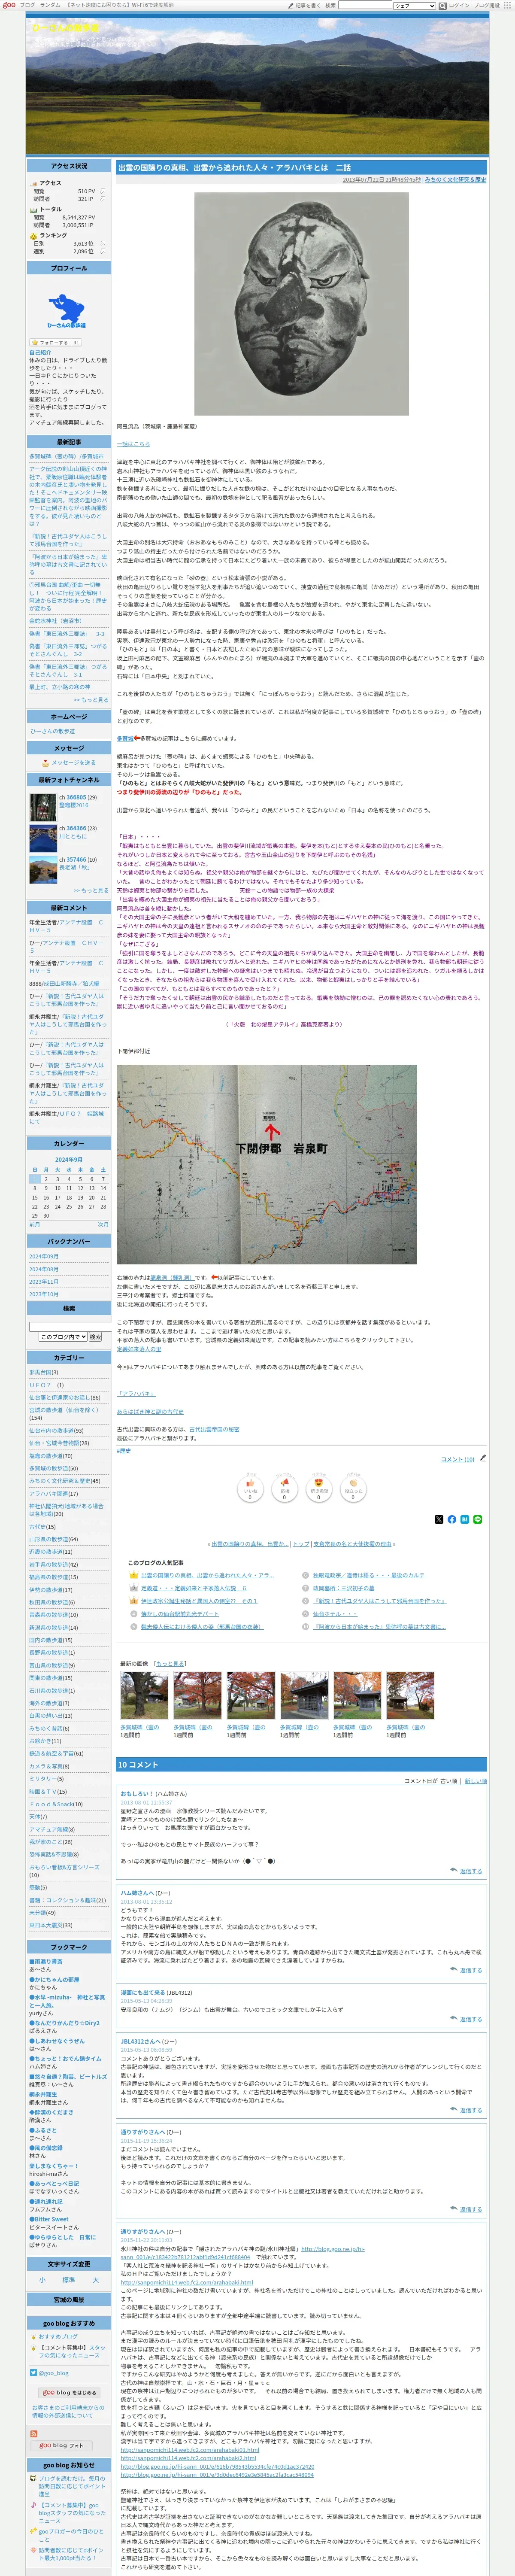Open the ウェブ search scope dropdown

click(x=414, y=5)
